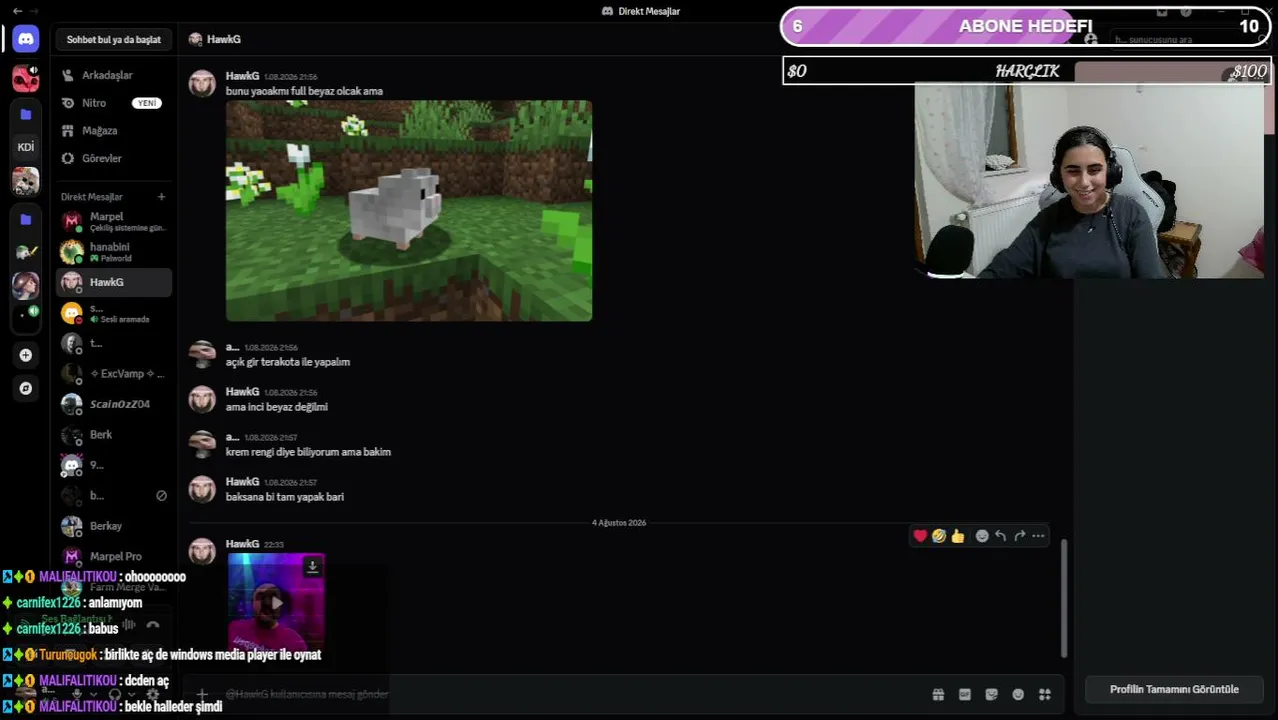Click Sohbet bul ya da başlat search box

(114, 39)
